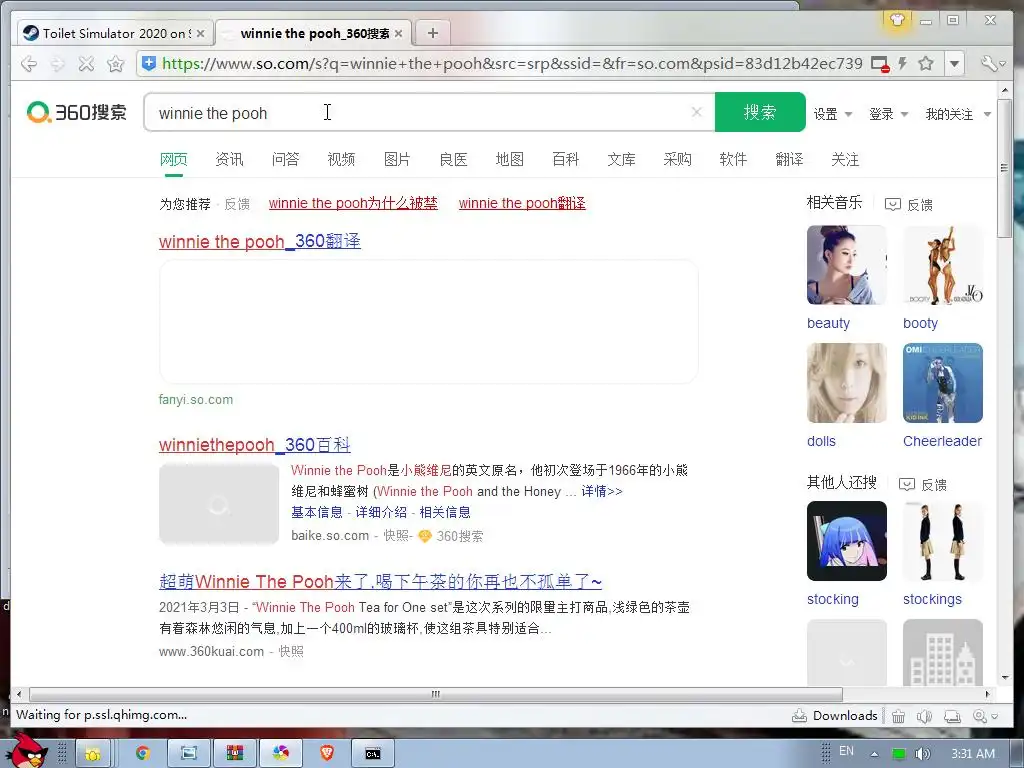Click the skin T-shirt icon in title bar
This screenshot has height=768, width=1024.
[x=897, y=20]
